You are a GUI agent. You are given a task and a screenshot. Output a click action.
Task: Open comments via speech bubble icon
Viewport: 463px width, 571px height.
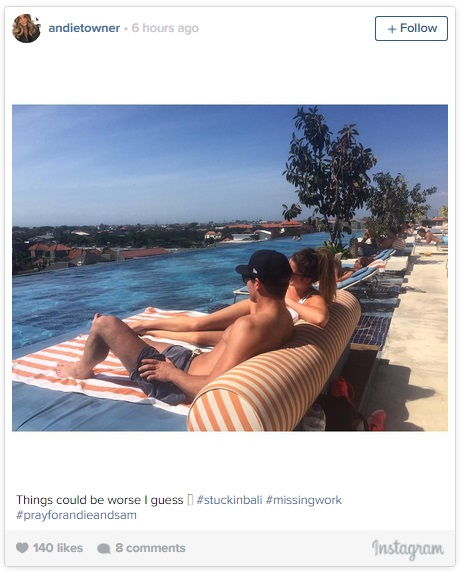[x=104, y=548]
